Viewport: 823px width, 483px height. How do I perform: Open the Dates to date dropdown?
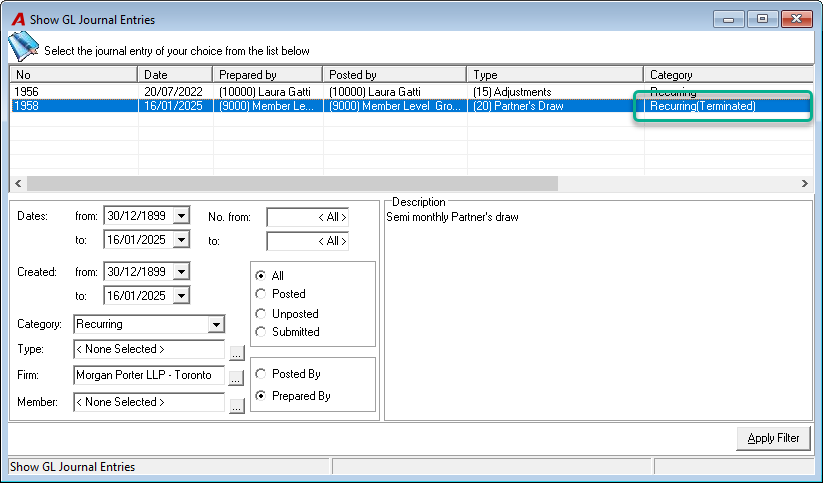[x=181, y=240]
